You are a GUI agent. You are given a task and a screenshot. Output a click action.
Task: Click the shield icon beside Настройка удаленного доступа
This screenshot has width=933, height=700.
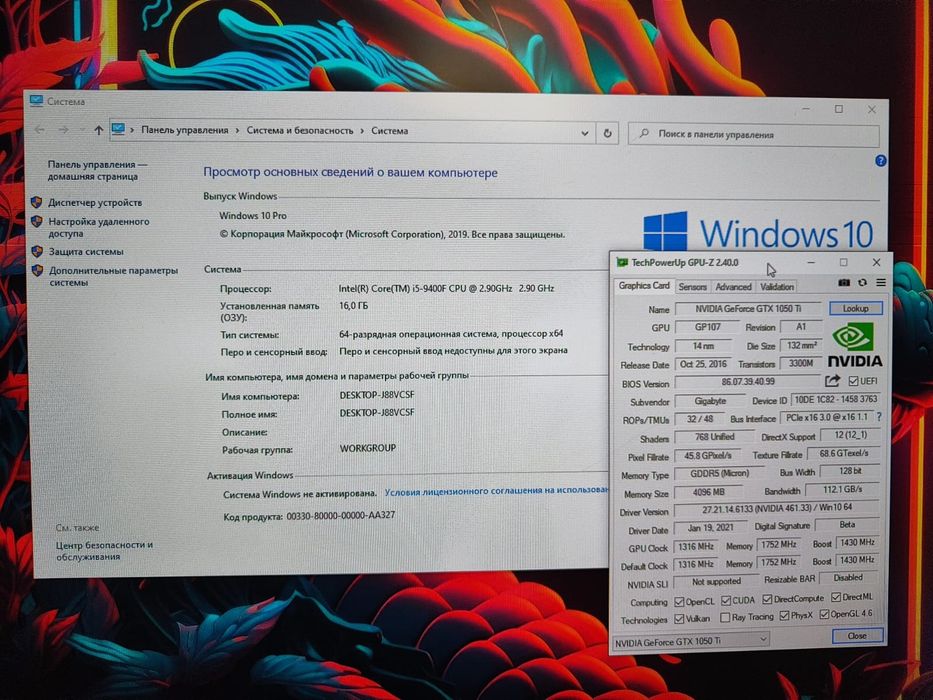click(x=37, y=221)
